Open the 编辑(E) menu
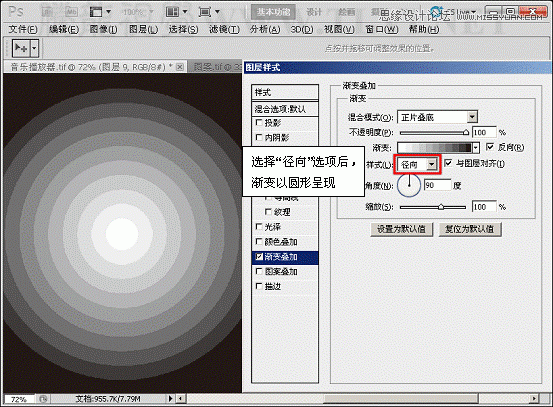 [x=64, y=29]
